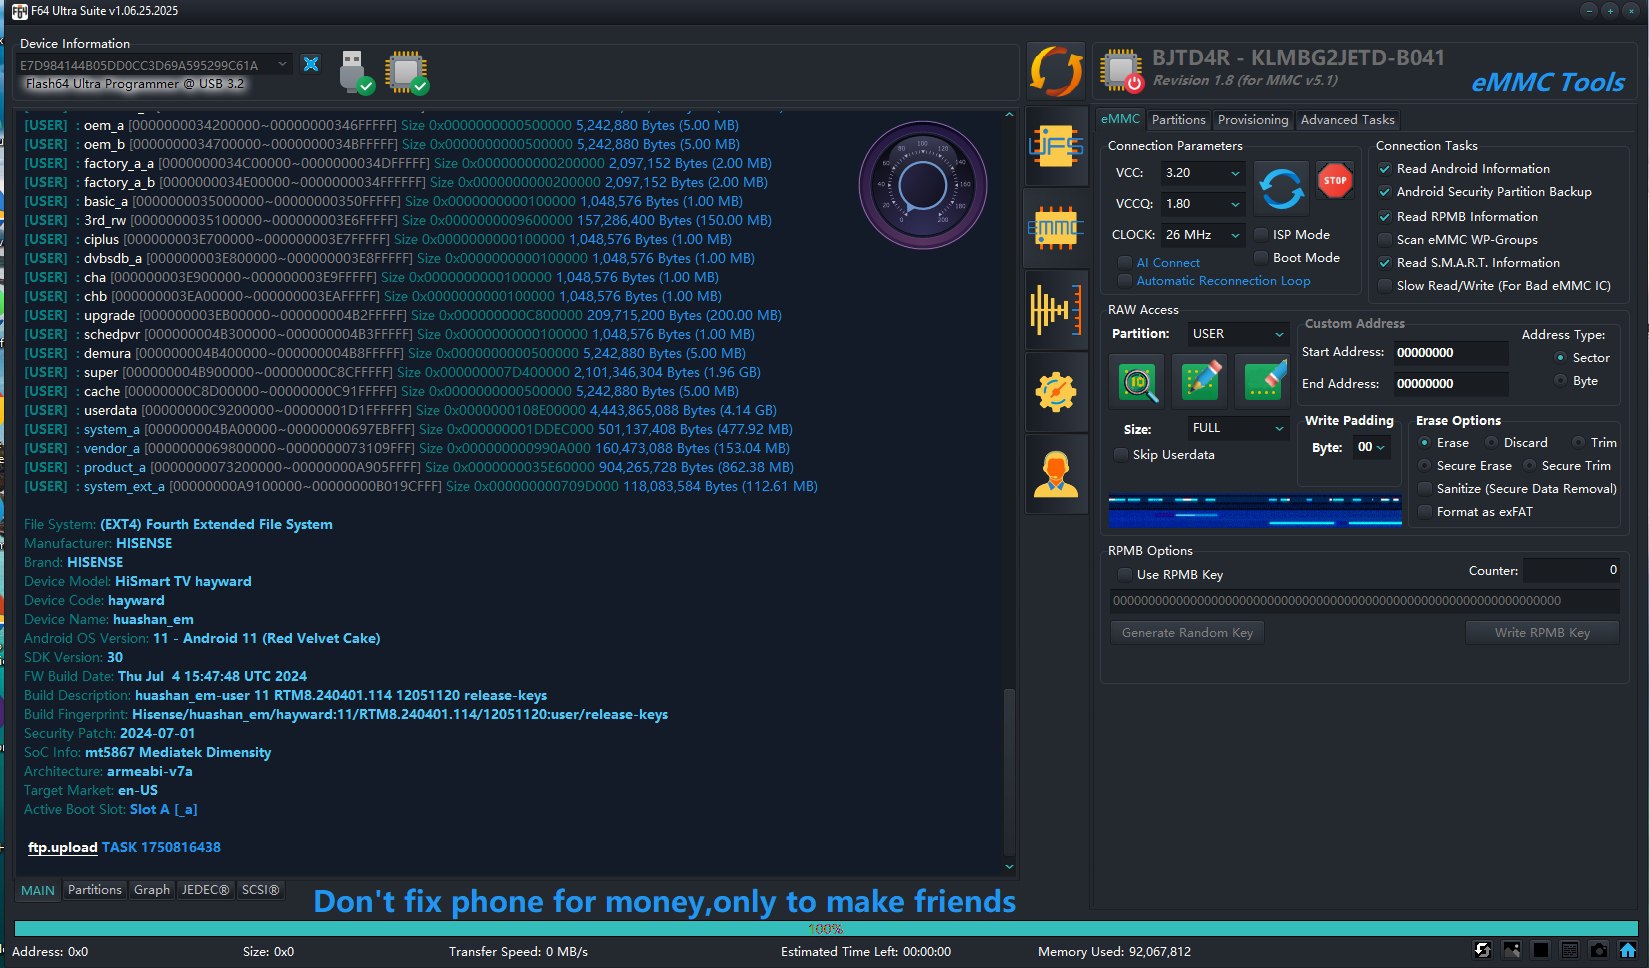Switch to the Partitions tab in eMMC Tools
This screenshot has width=1649, height=968.
pos(1178,120)
